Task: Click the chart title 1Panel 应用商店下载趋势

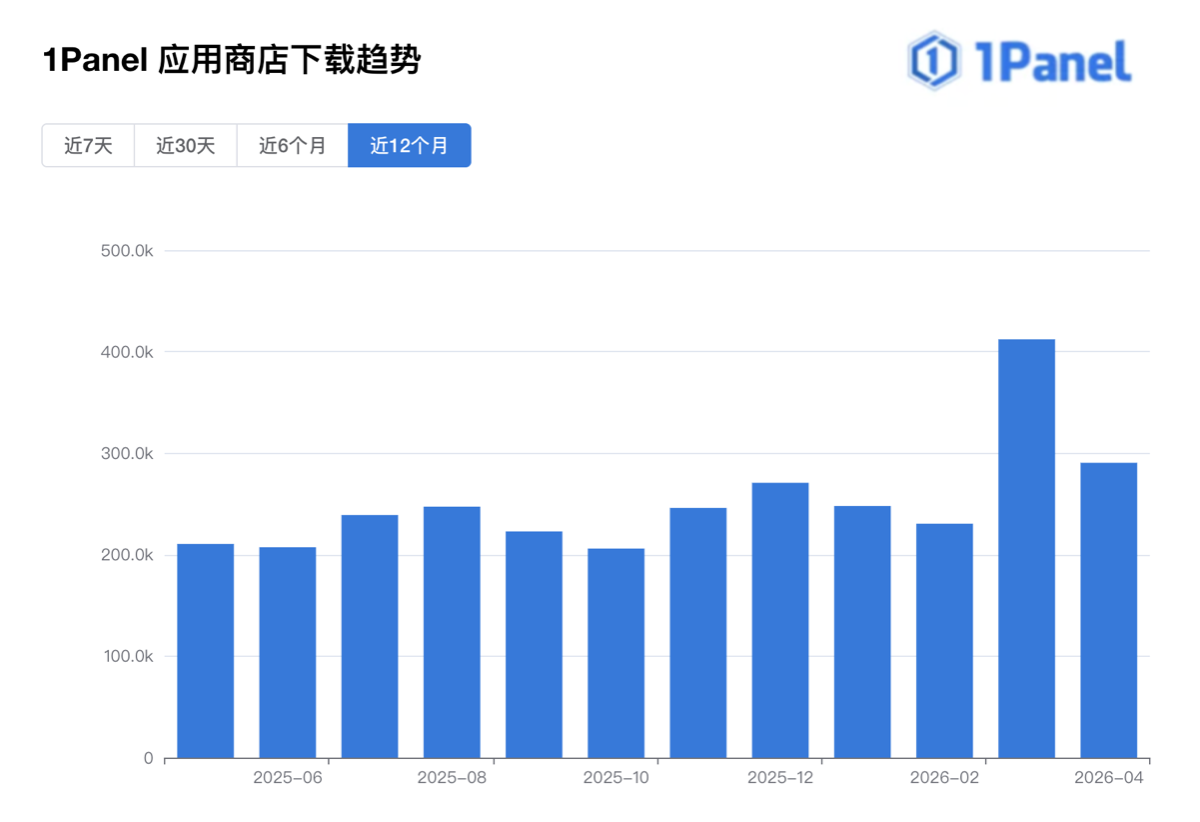Action: coord(233,60)
